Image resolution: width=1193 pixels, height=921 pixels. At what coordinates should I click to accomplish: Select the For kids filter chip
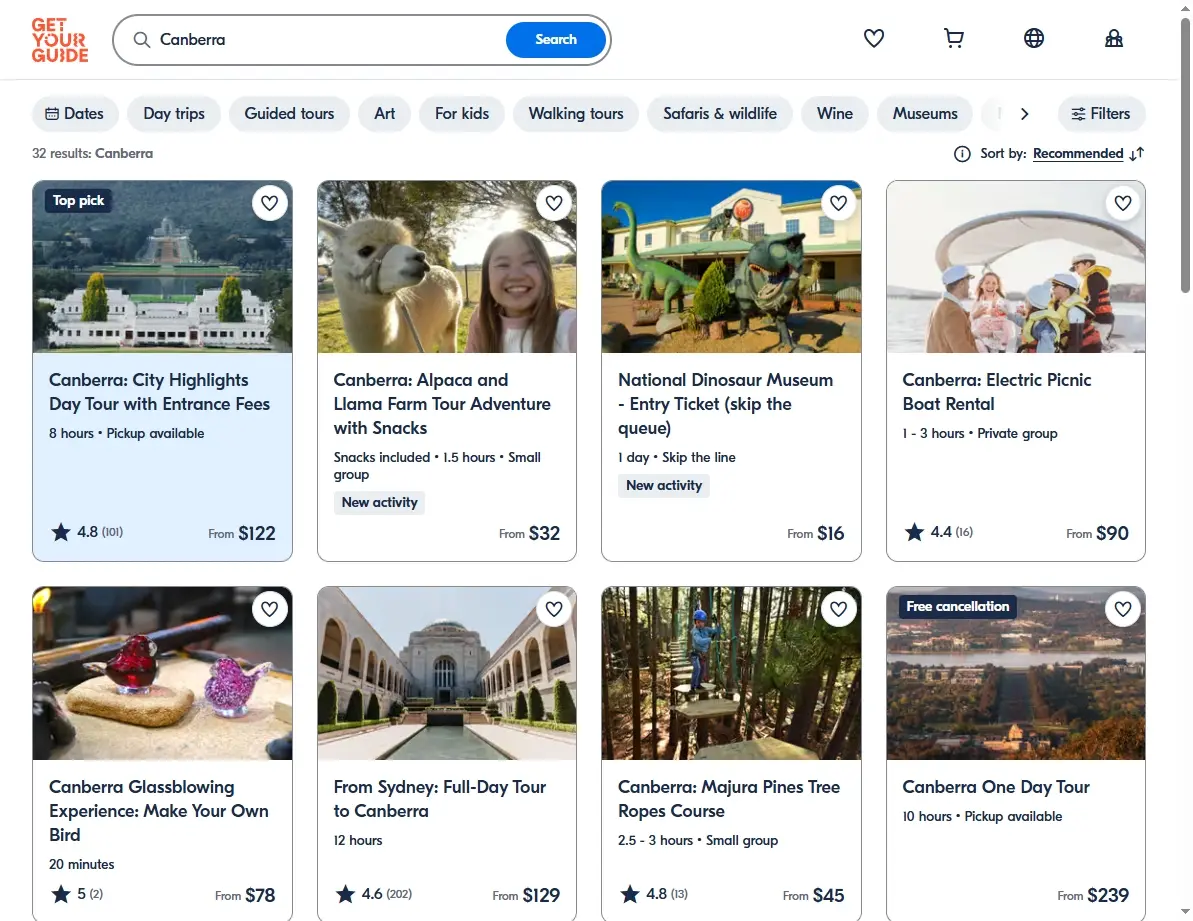(462, 113)
